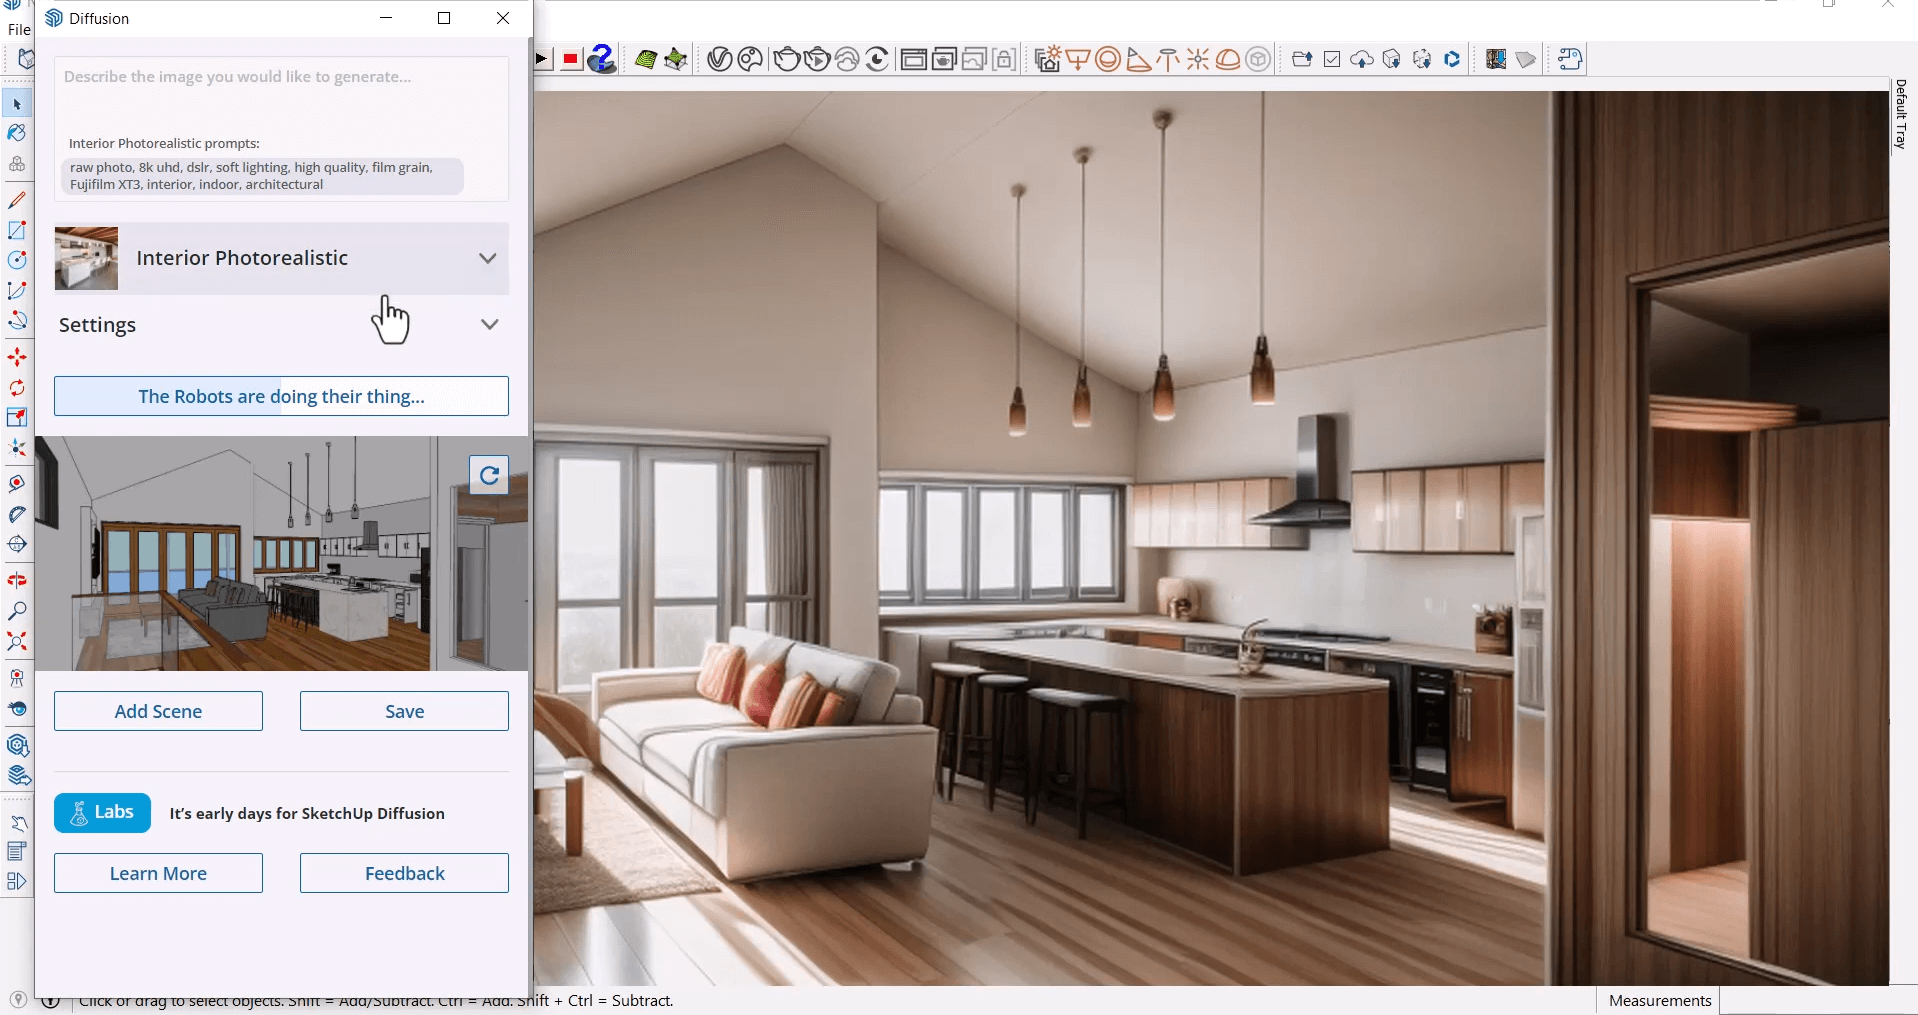
Task: Open the File menu
Action: (17, 29)
